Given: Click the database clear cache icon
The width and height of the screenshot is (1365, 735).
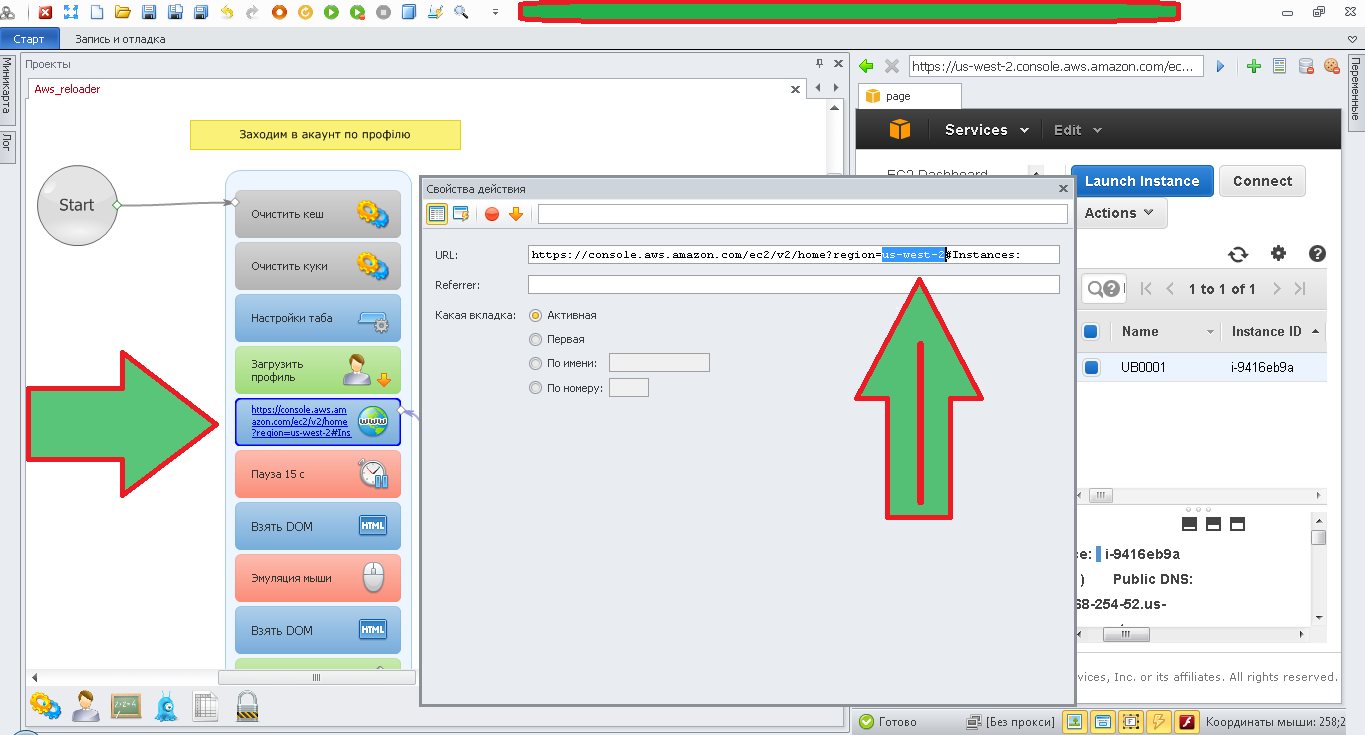Looking at the screenshot, I should click(x=1306, y=66).
